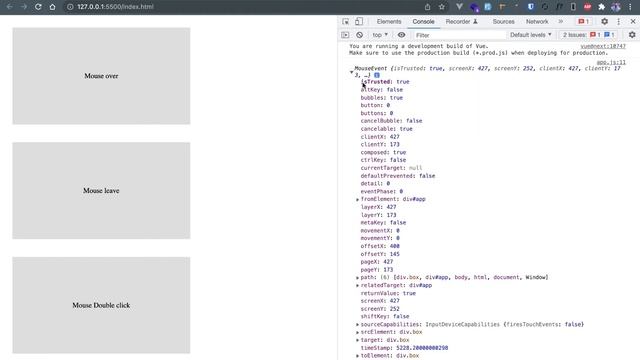This screenshot has height=360, width=640.
Task: Open the Extensions puzzle menu
Action: pyautogui.click(x=602, y=7)
